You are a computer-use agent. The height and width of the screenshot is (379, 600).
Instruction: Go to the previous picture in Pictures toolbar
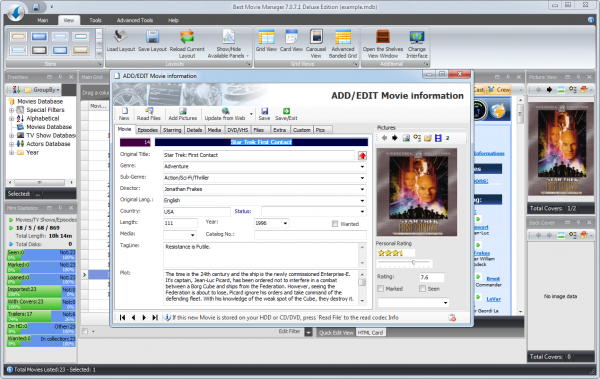click(x=384, y=138)
